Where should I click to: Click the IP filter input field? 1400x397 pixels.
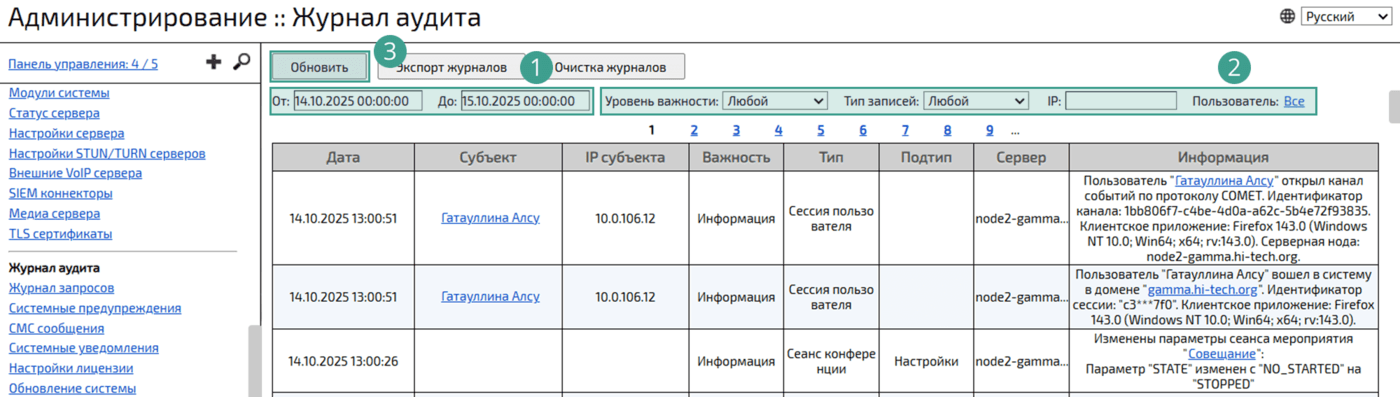(x=1120, y=101)
